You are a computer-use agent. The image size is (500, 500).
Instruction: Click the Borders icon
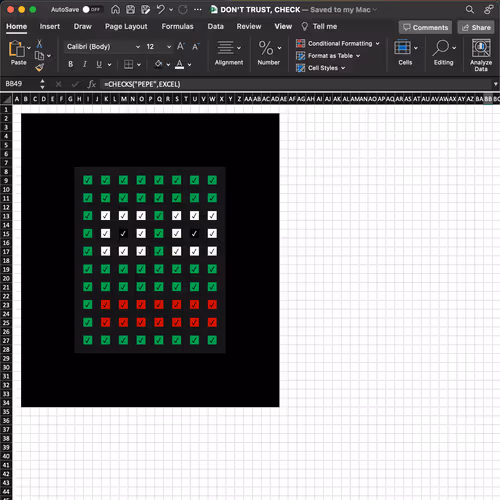point(128,64)
